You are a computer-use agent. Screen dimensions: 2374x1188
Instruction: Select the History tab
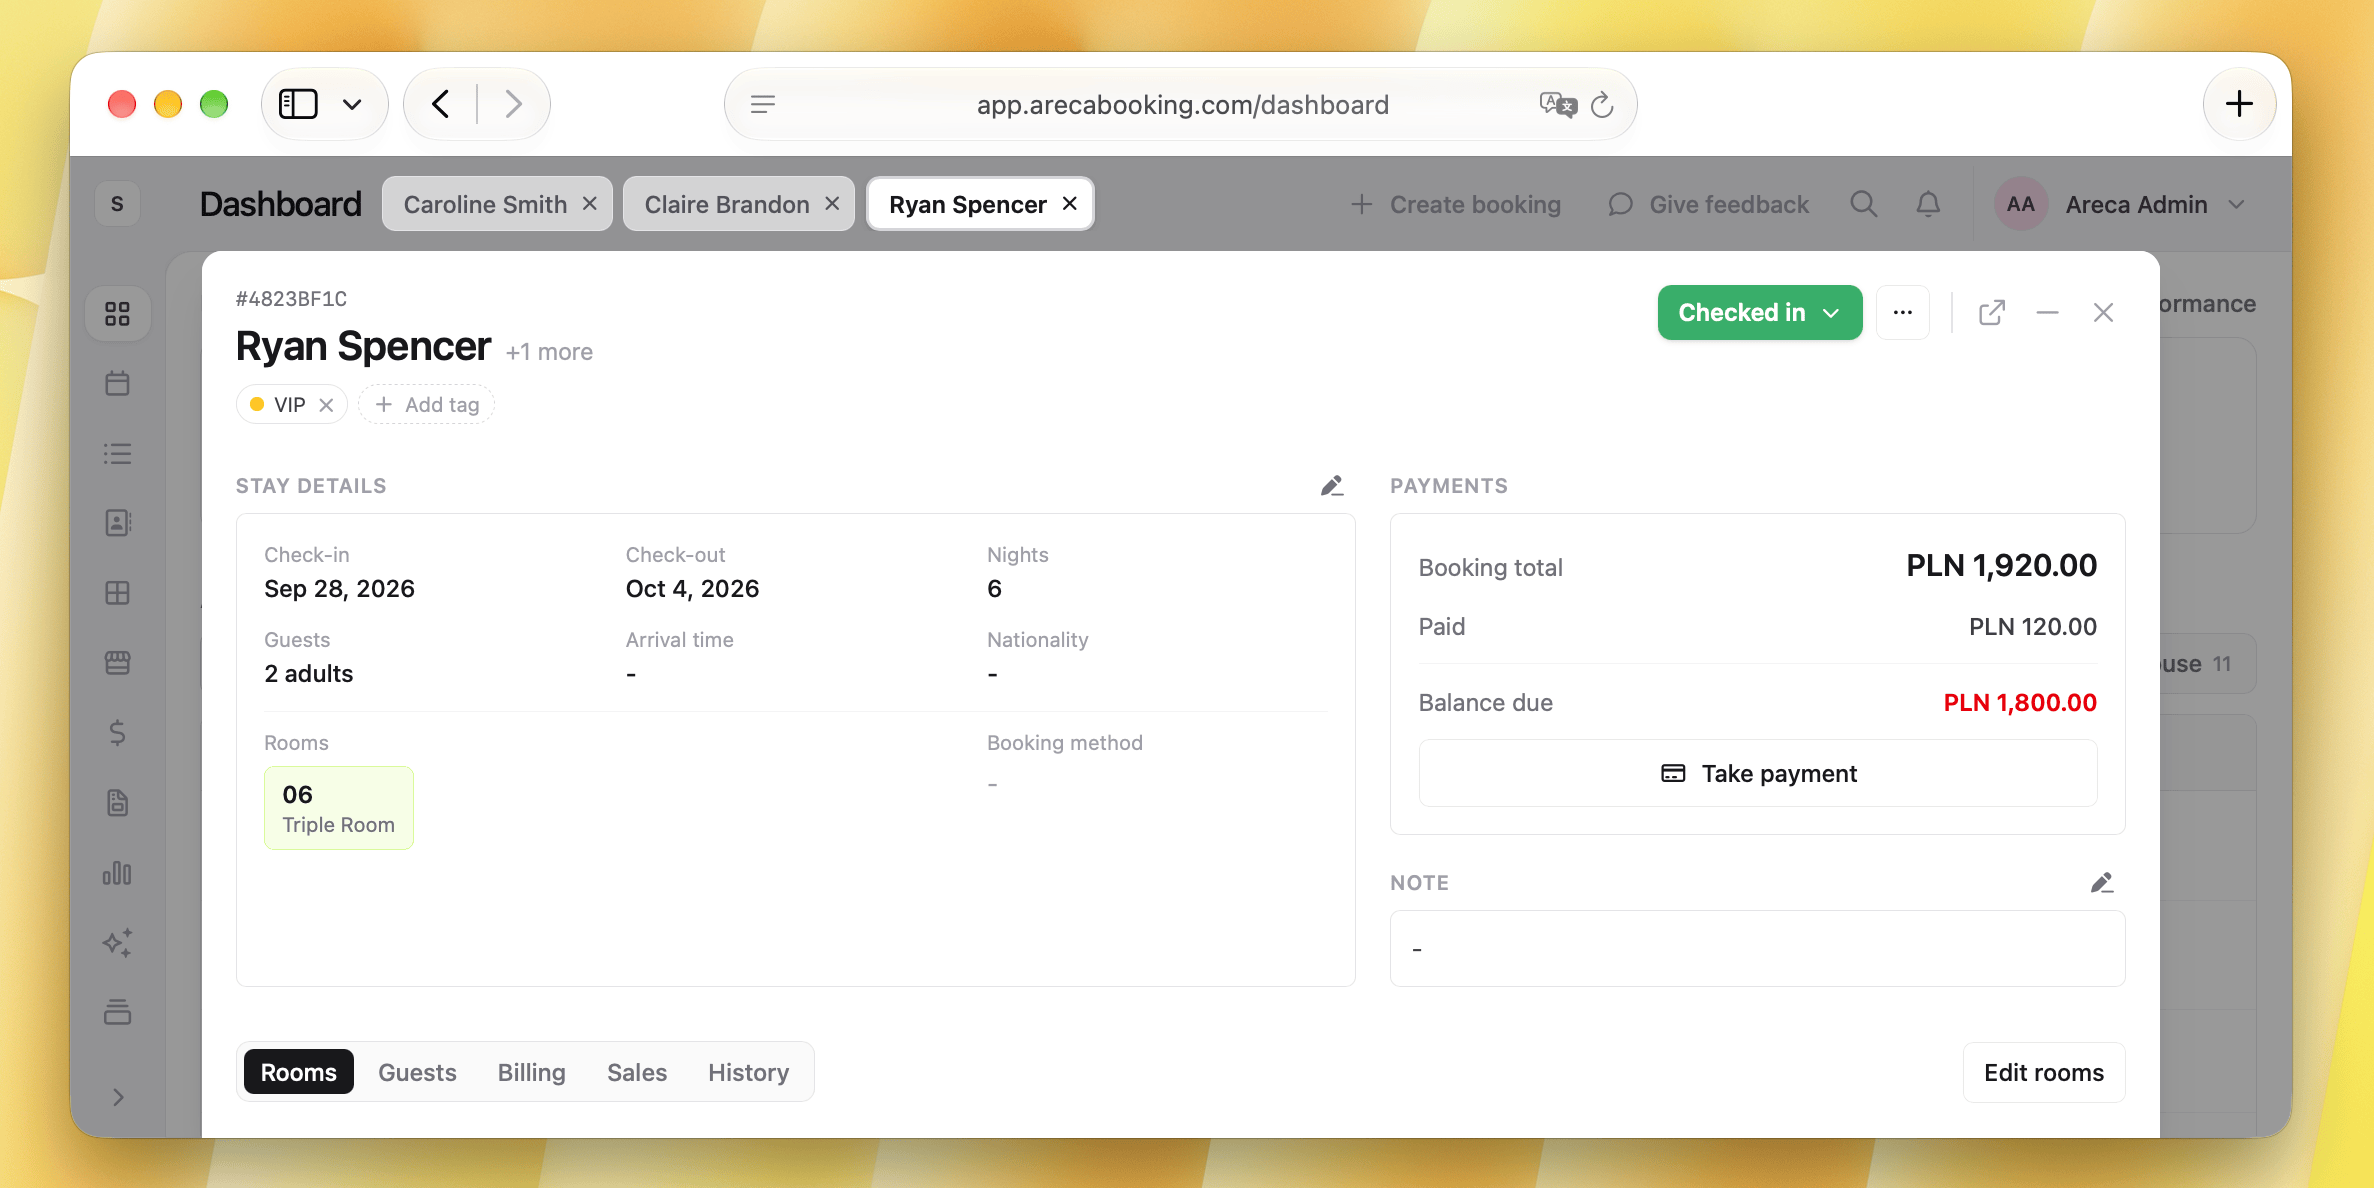(x=749, y=1072)
